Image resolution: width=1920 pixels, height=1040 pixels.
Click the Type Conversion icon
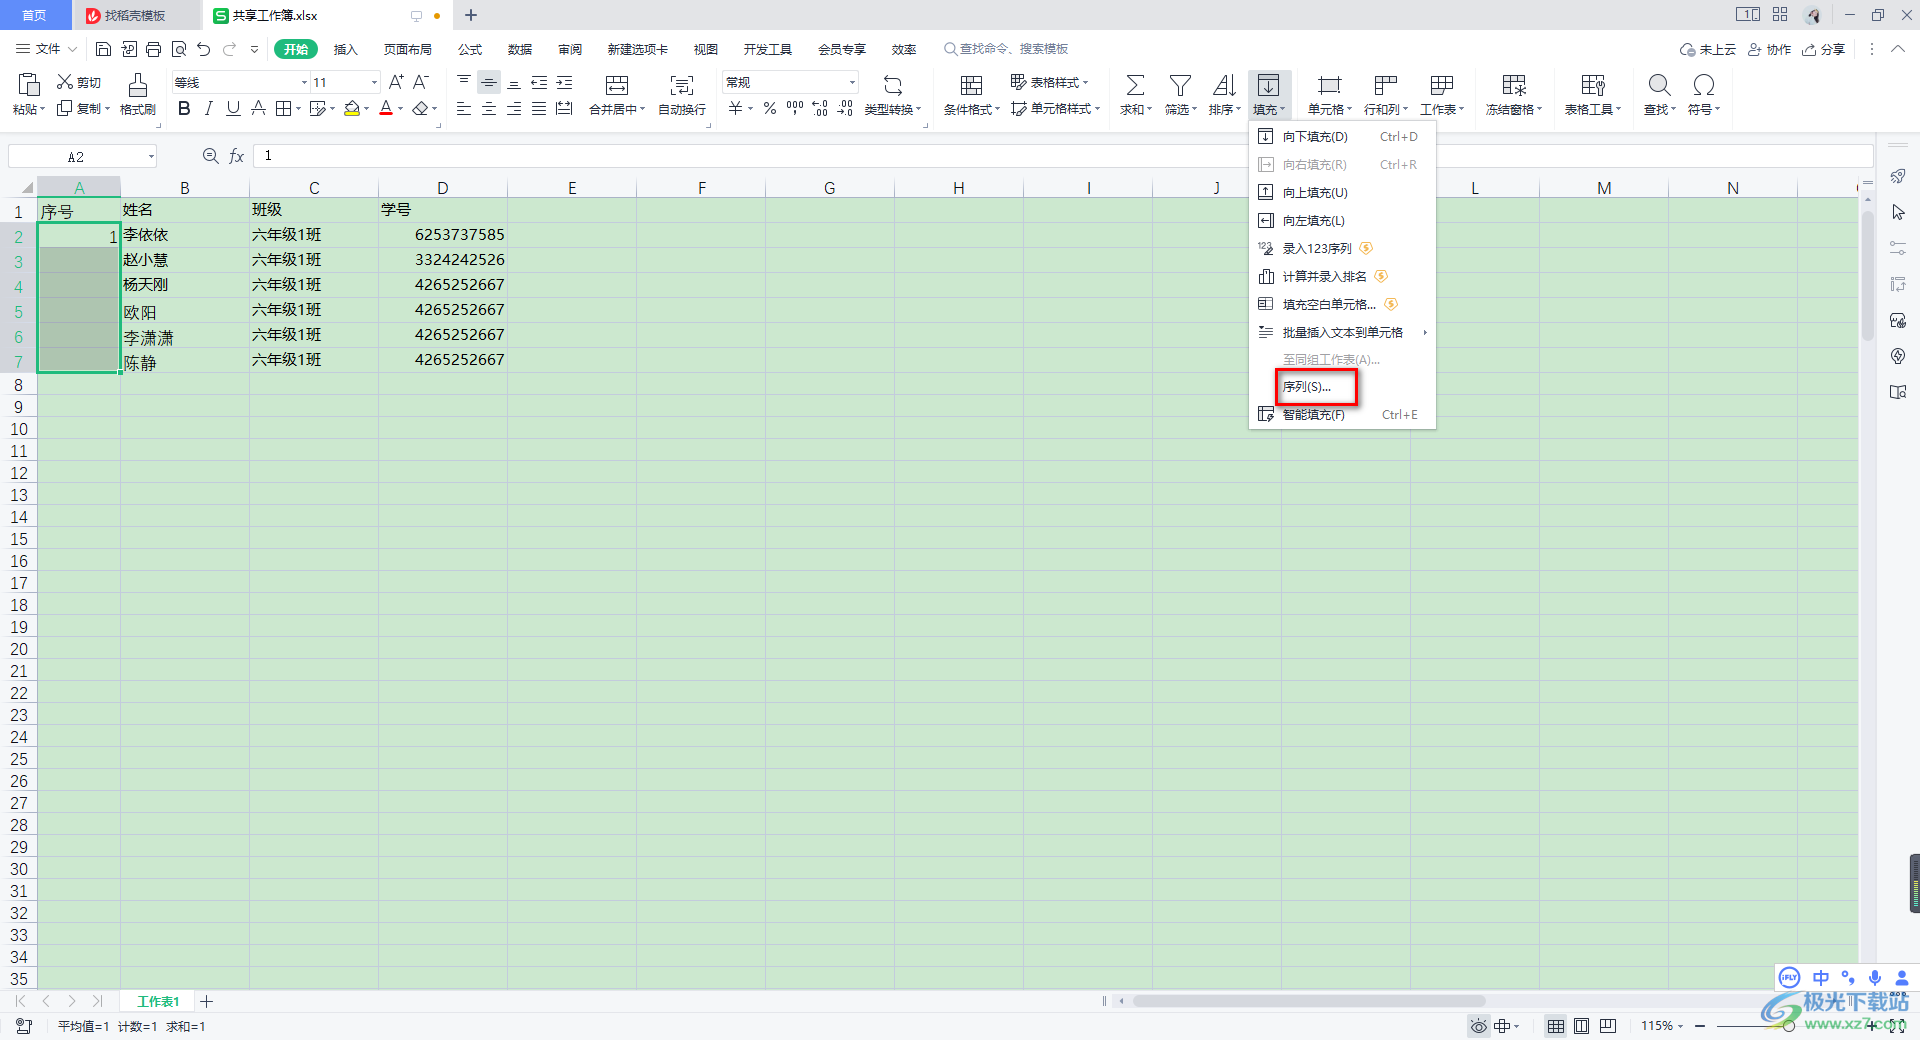coord(893,85)
